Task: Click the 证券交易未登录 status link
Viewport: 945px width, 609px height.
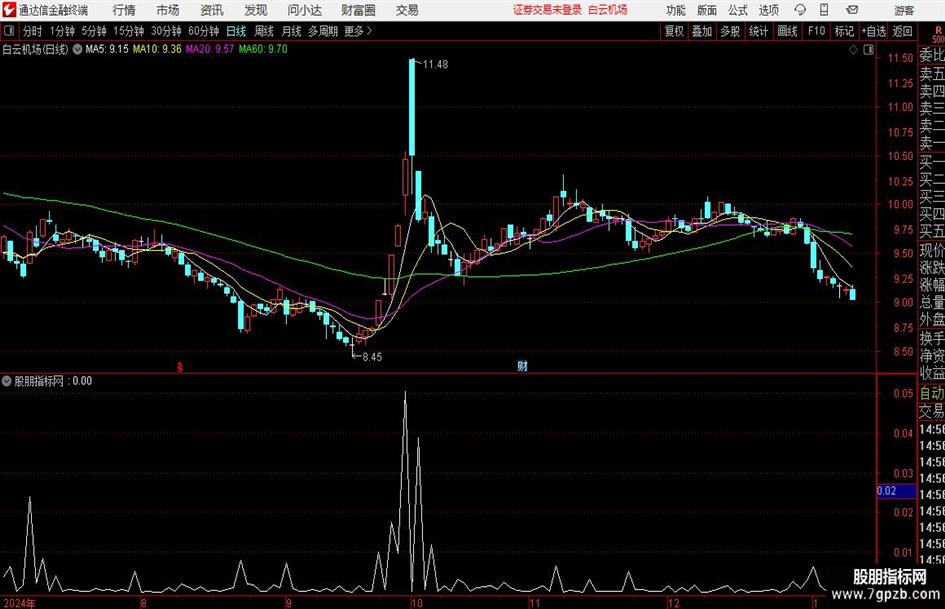Action: point(547,10)
